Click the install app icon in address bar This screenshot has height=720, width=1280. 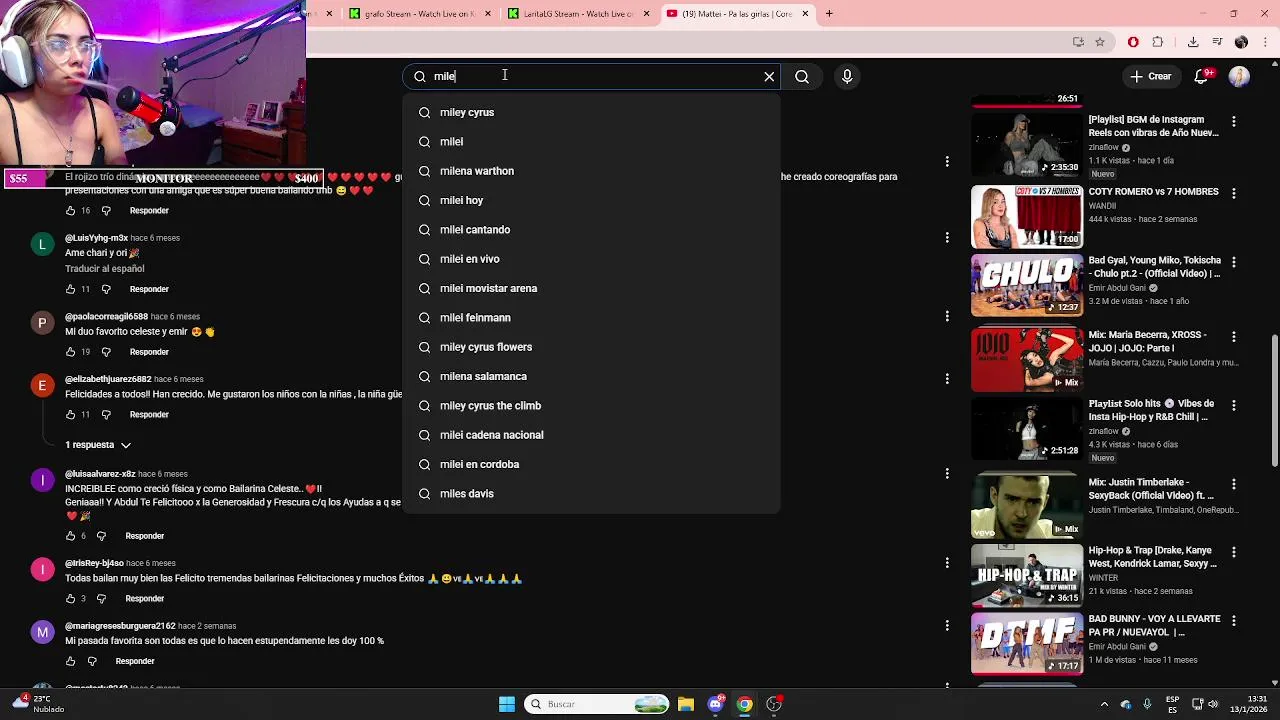pyautogui.click(x=1078, y=42)
